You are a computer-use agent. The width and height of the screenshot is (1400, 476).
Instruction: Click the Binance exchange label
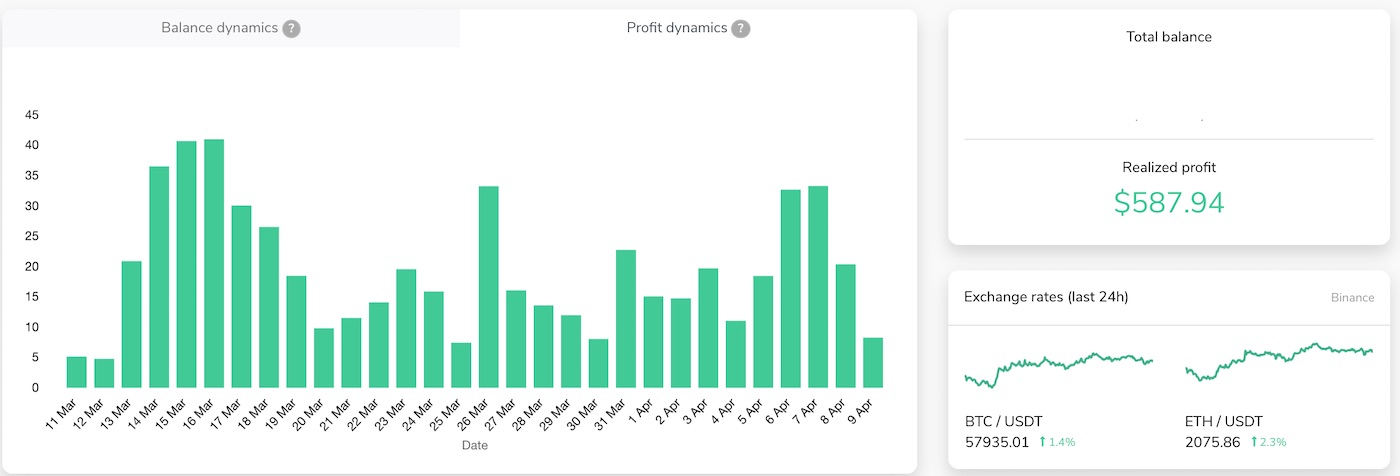tap(1352, 298)
